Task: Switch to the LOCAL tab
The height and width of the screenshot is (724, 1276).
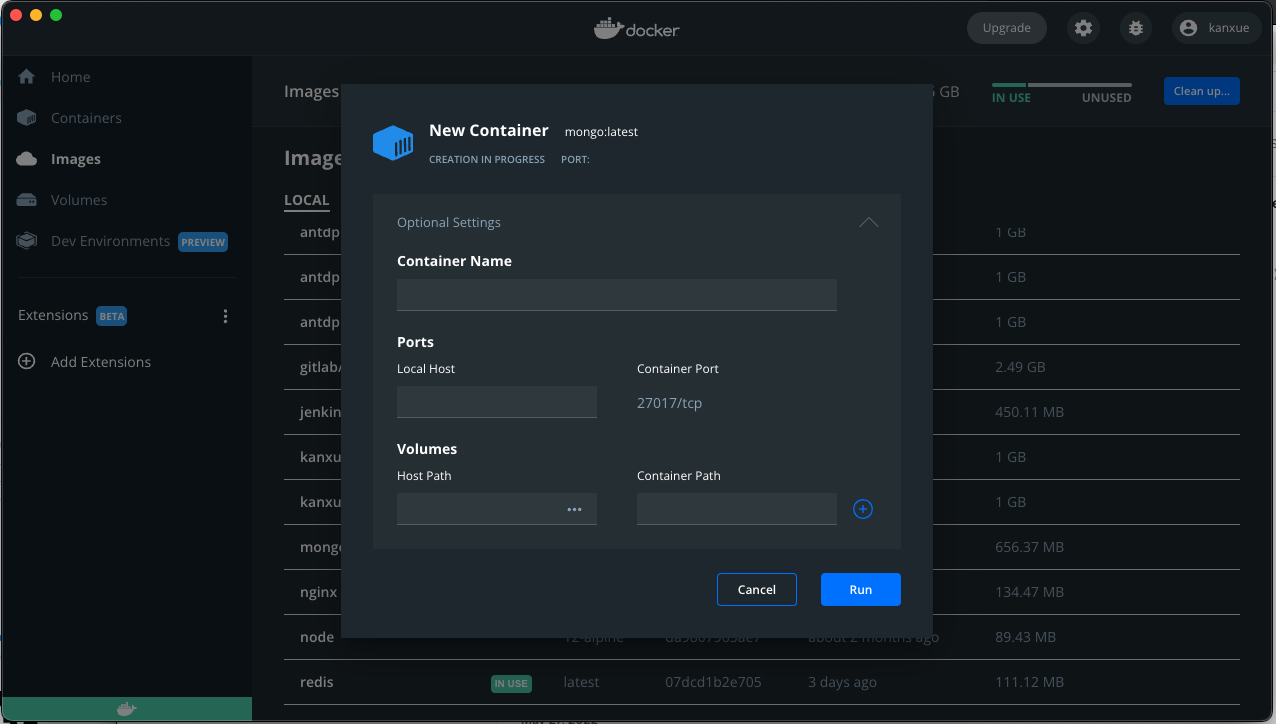Action: pyautogui.click(x=307, y=200)
